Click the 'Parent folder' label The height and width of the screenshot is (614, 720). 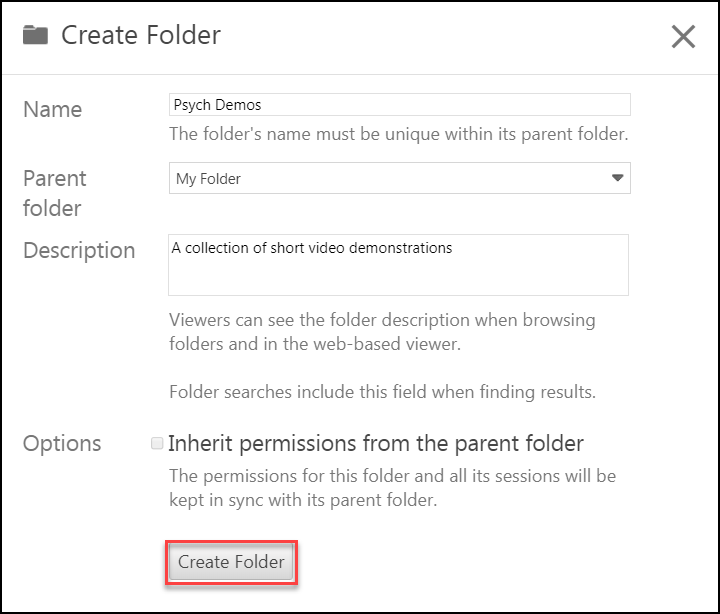(55, 193)
